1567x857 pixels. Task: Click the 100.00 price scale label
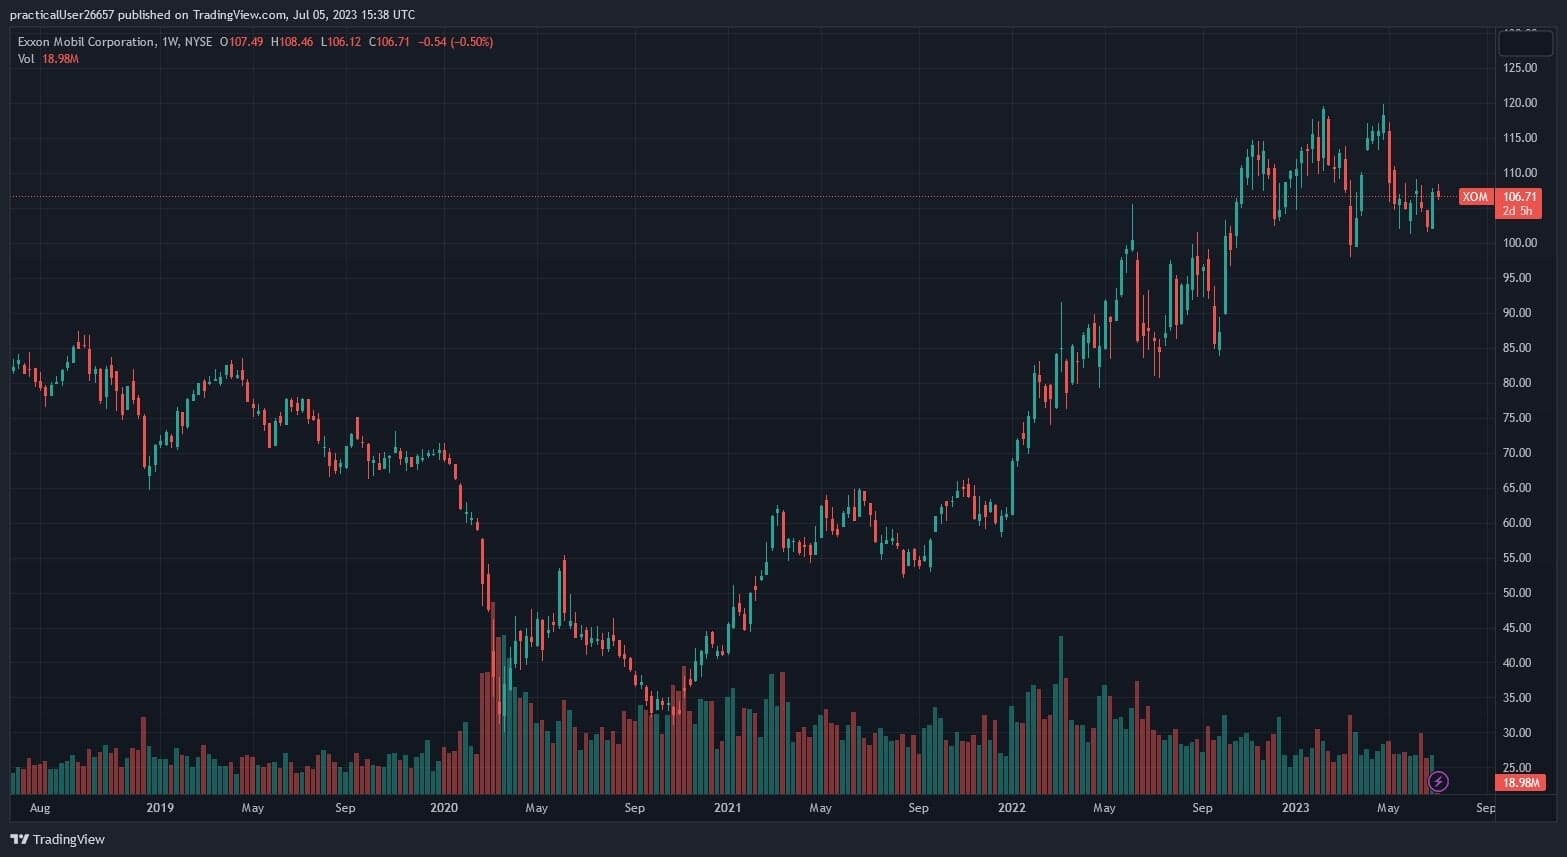1520,243
